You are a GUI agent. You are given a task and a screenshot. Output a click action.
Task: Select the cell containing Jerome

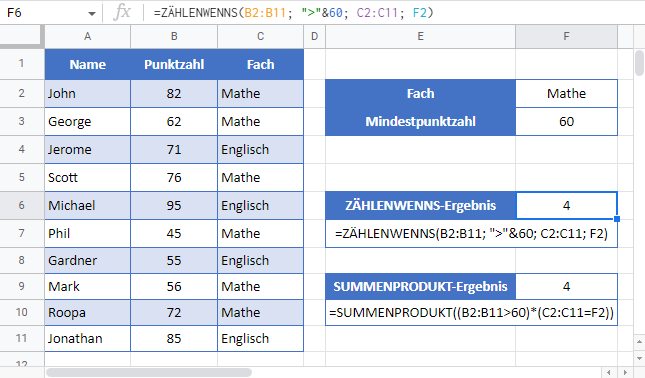pos(88,149)
